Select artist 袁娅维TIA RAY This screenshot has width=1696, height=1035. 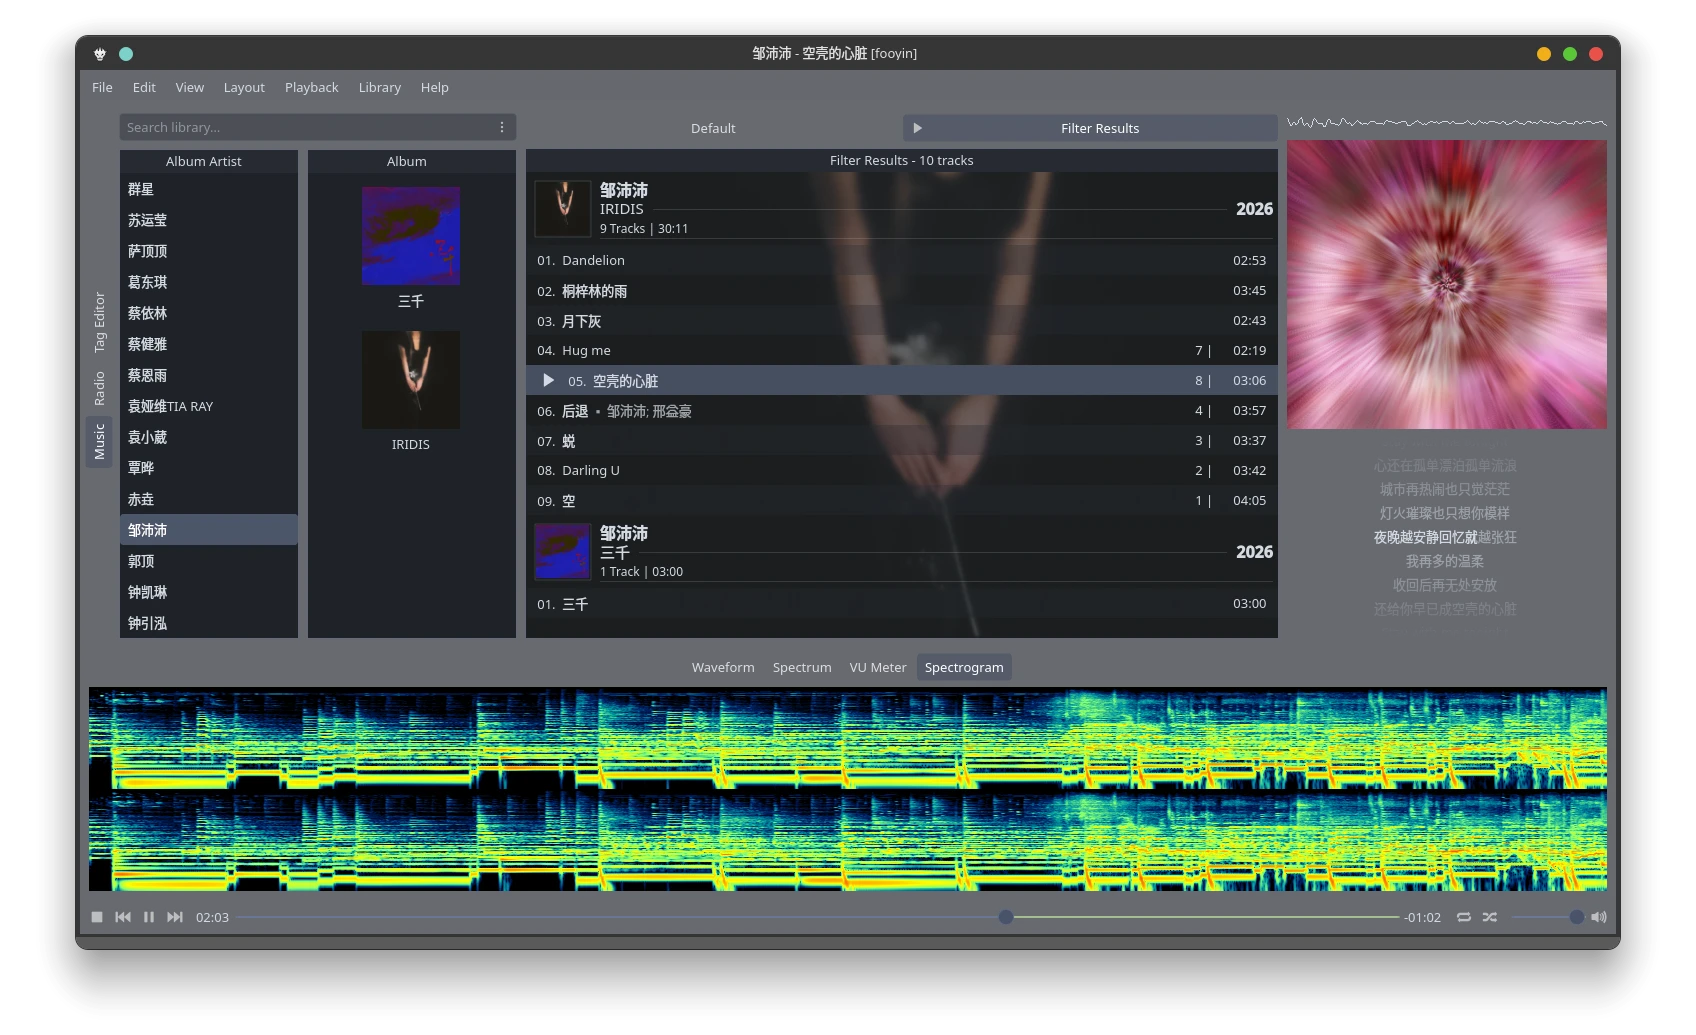click(209, 406)
